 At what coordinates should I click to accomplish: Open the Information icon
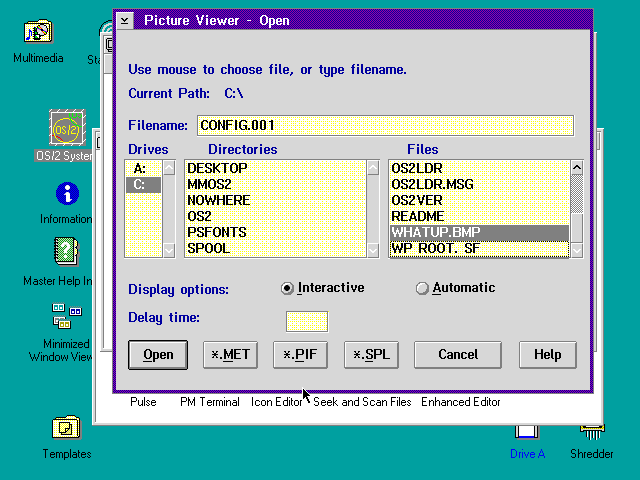click(67, 193)
